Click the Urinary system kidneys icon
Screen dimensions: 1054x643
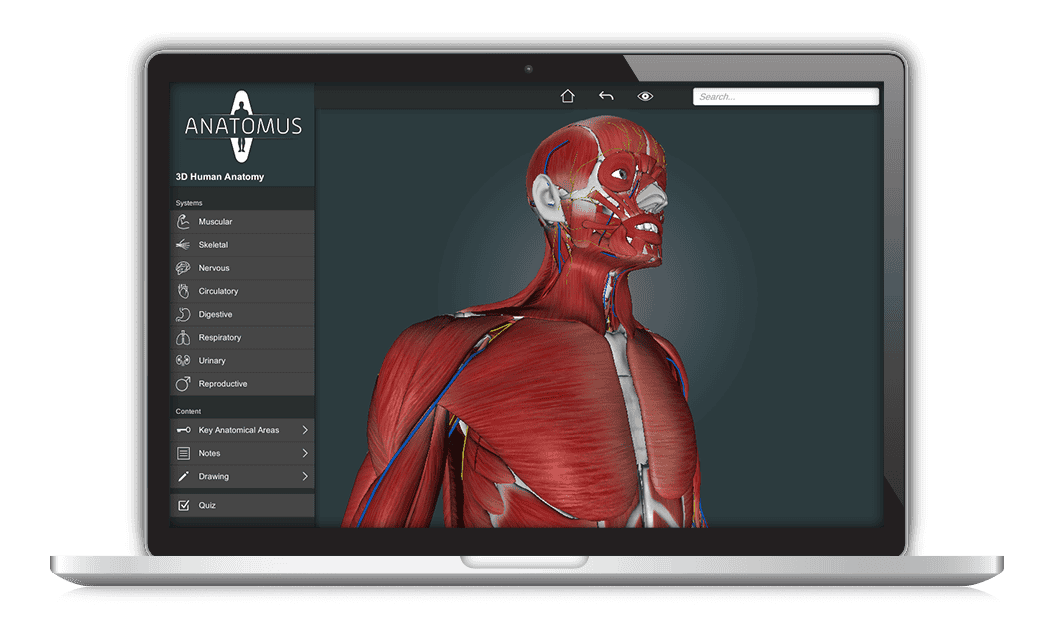pyautogui.click(x=183, y=361)
